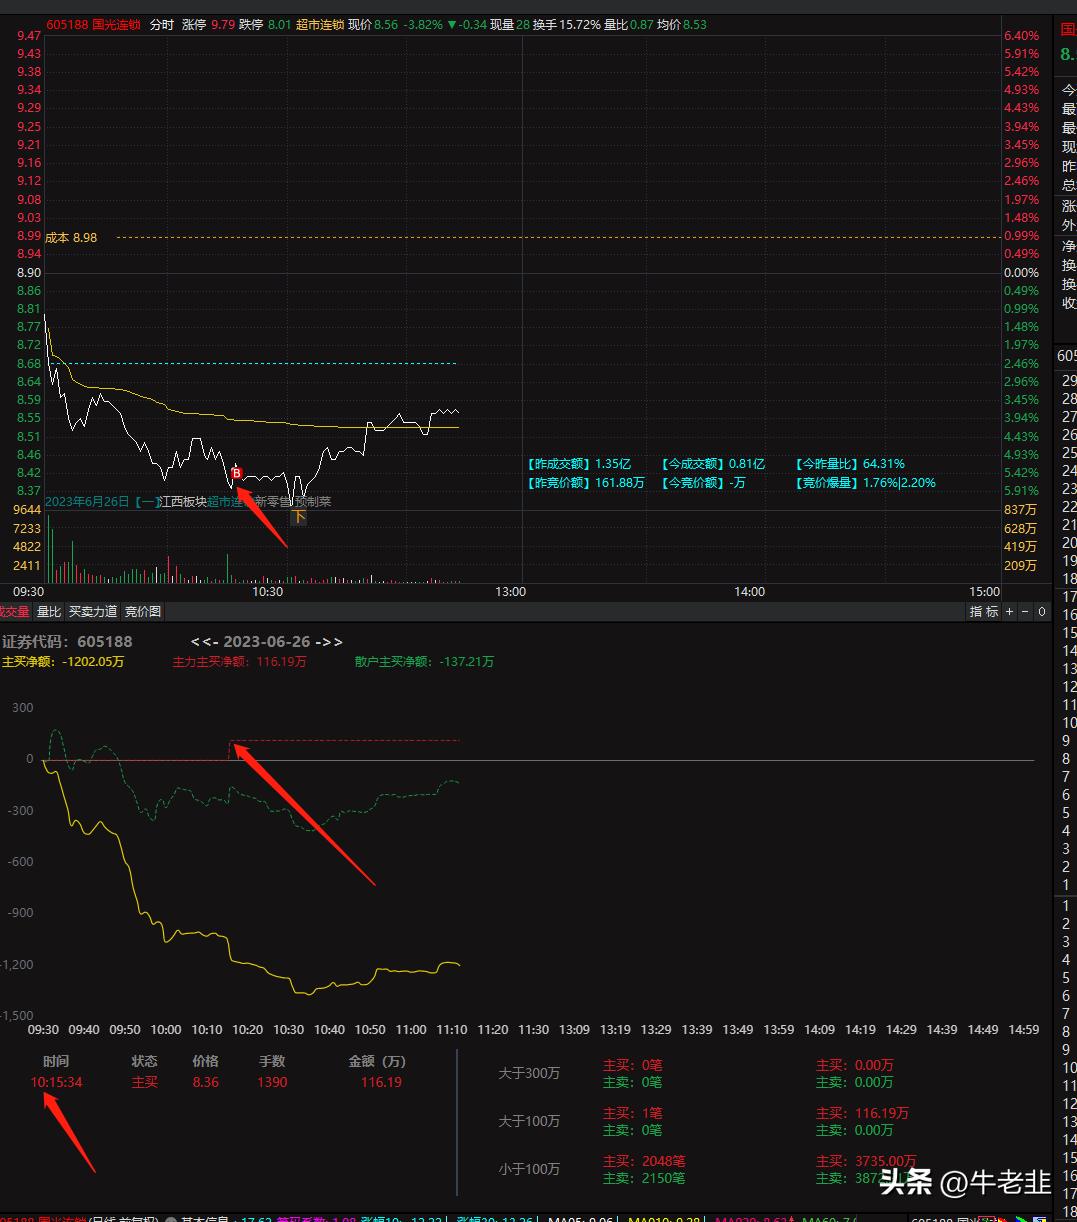
Task: Click the 13:00 time axis label
Action: (510, 592)
